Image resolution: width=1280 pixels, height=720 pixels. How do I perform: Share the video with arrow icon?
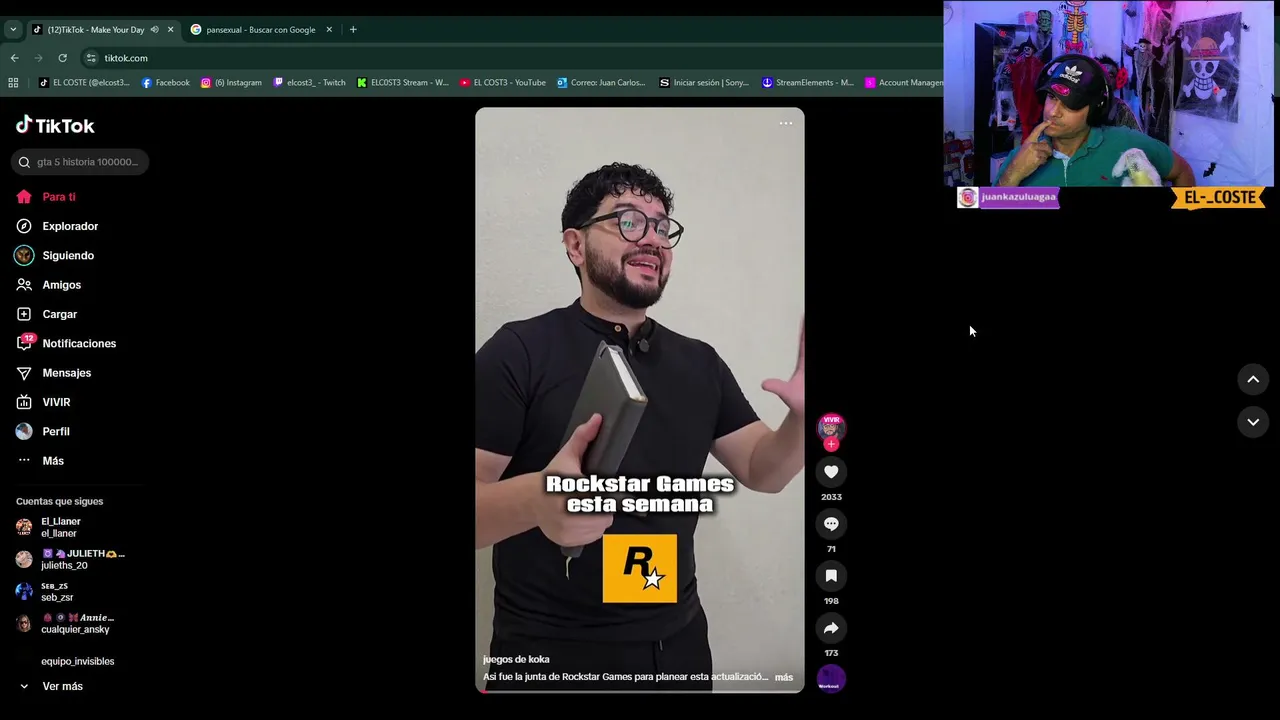point(831,628)
